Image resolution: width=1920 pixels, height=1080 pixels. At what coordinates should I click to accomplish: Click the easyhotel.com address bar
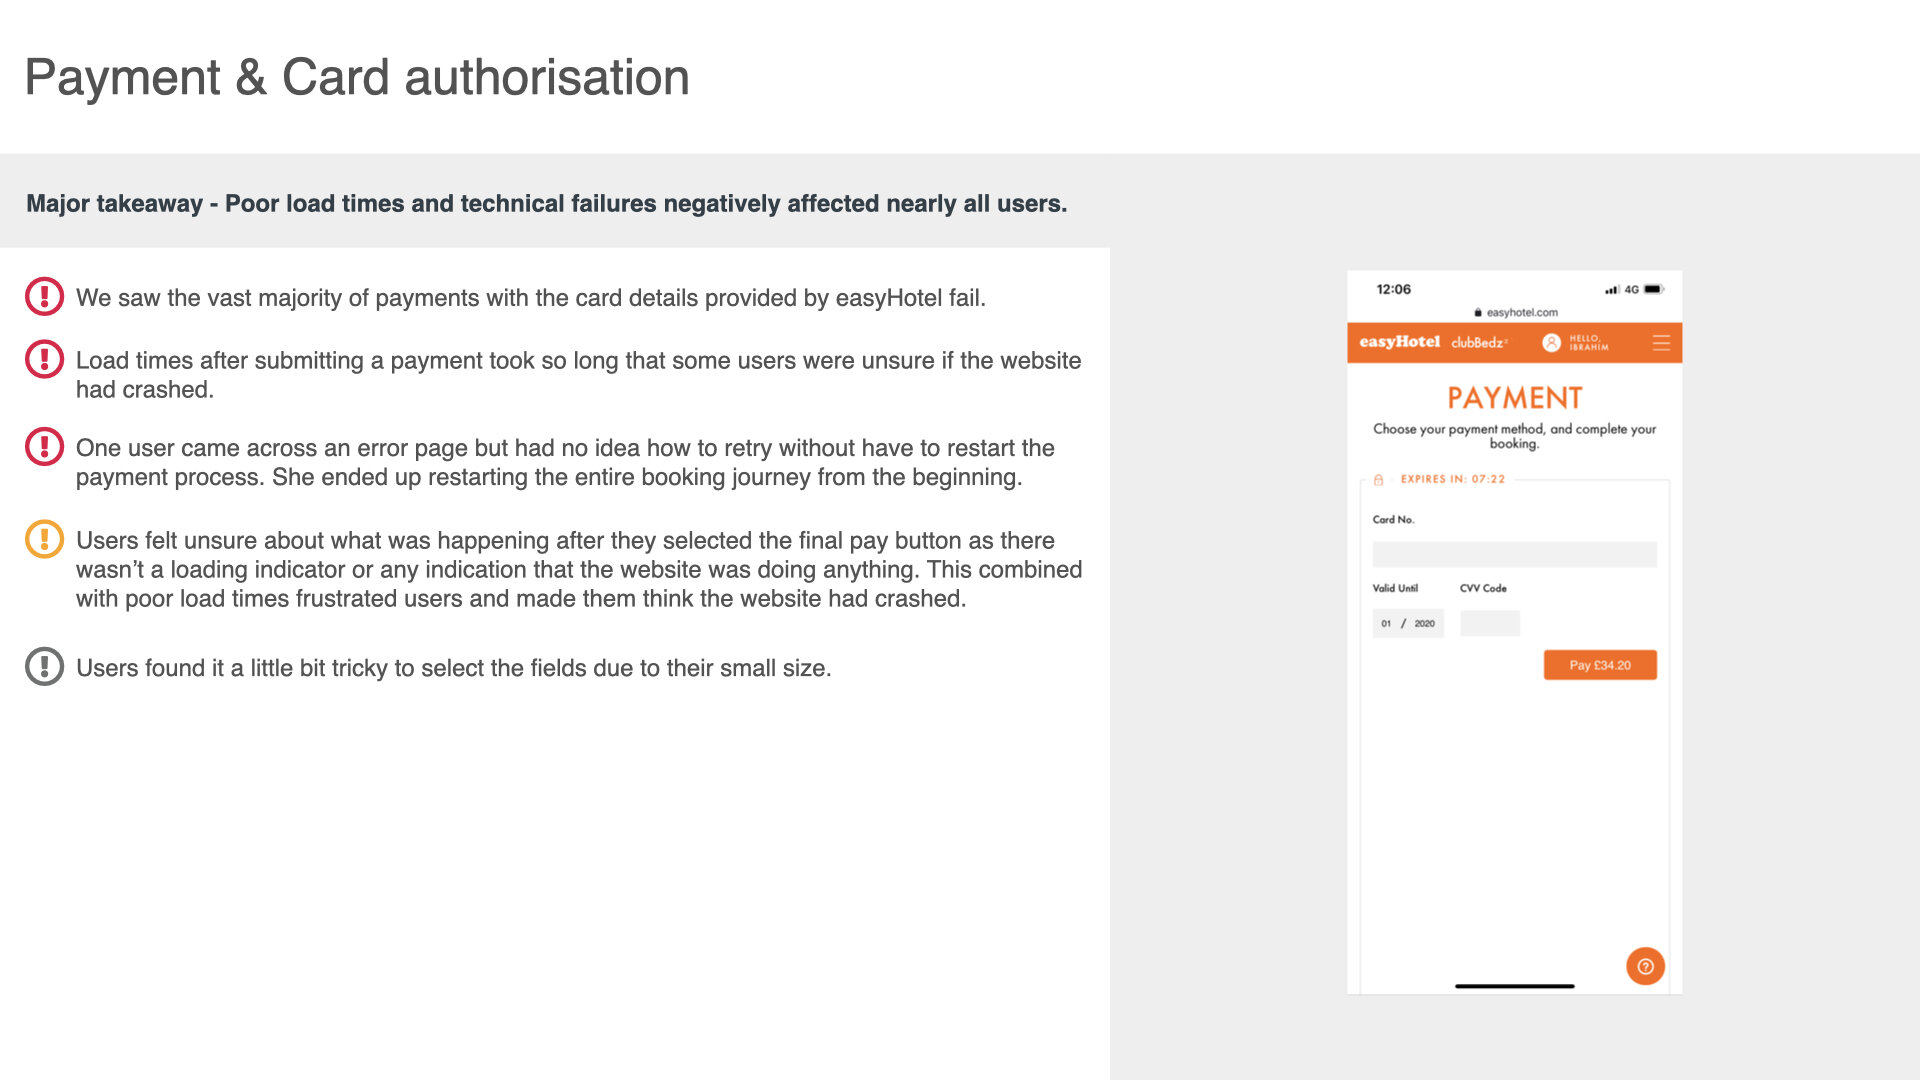pyautogui.click(x=1515, y=312)
